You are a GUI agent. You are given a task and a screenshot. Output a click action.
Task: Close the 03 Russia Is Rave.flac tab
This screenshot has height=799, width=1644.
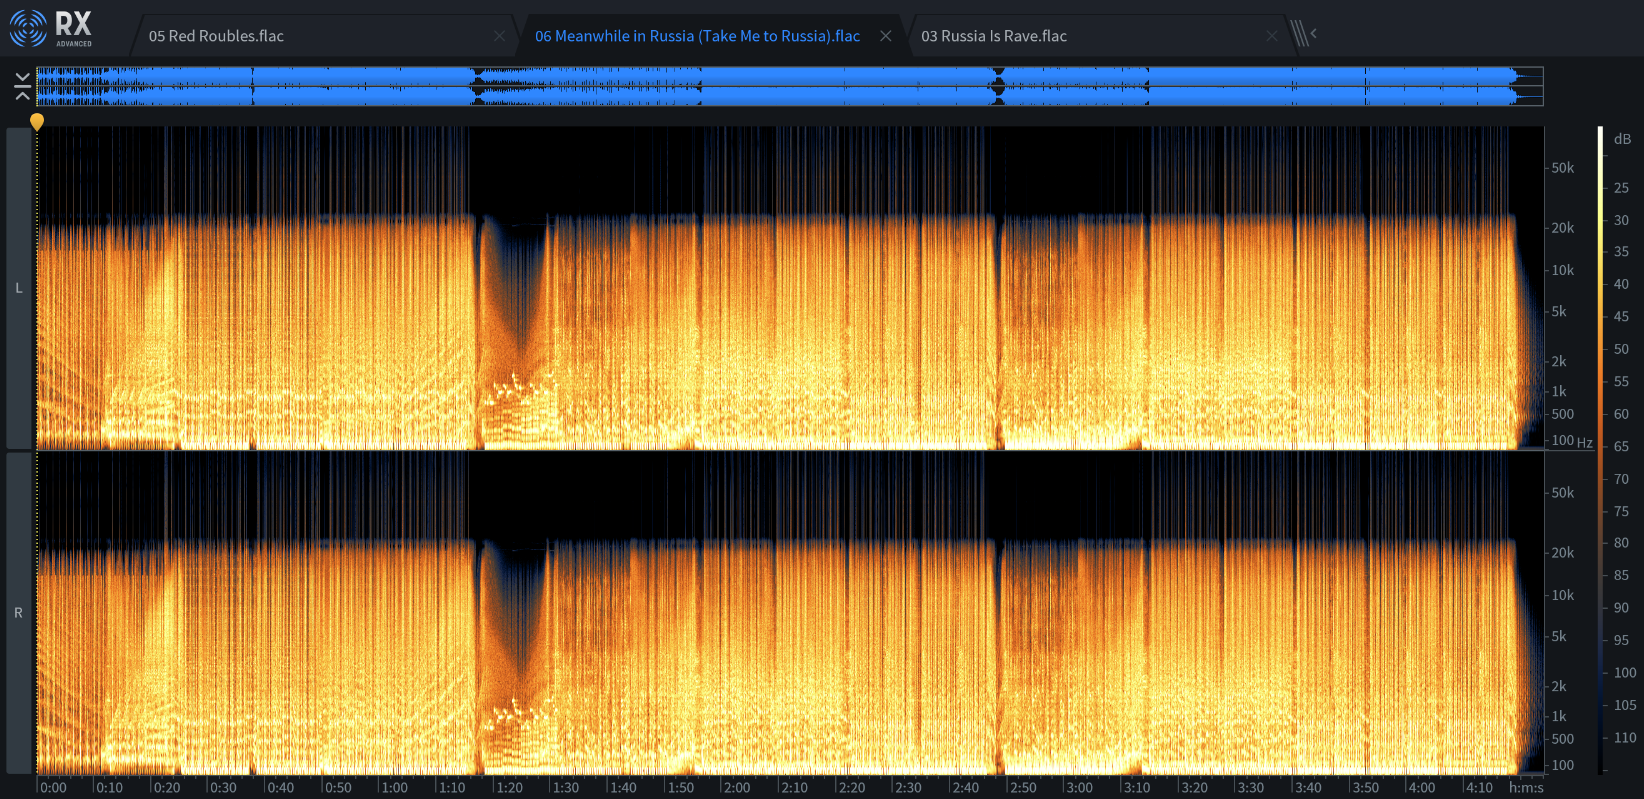click(x=1271, y=36)
